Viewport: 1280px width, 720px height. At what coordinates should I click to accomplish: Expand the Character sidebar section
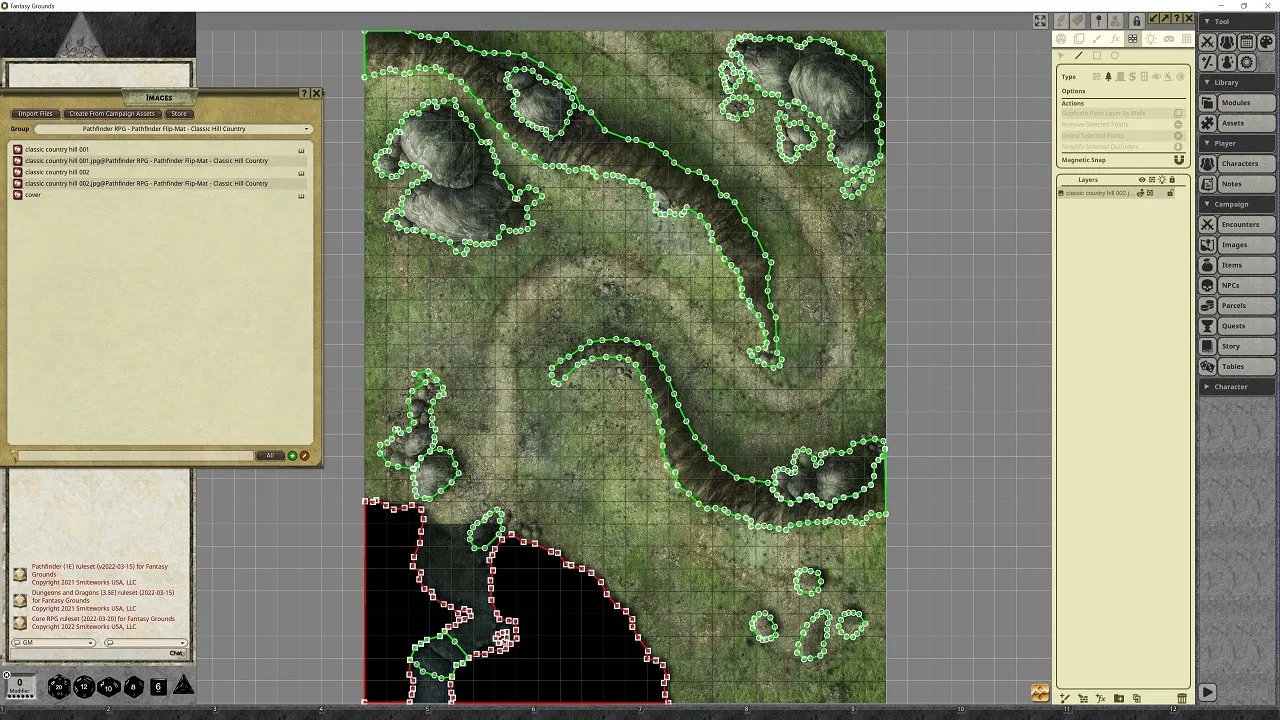tap(1239, 386)
